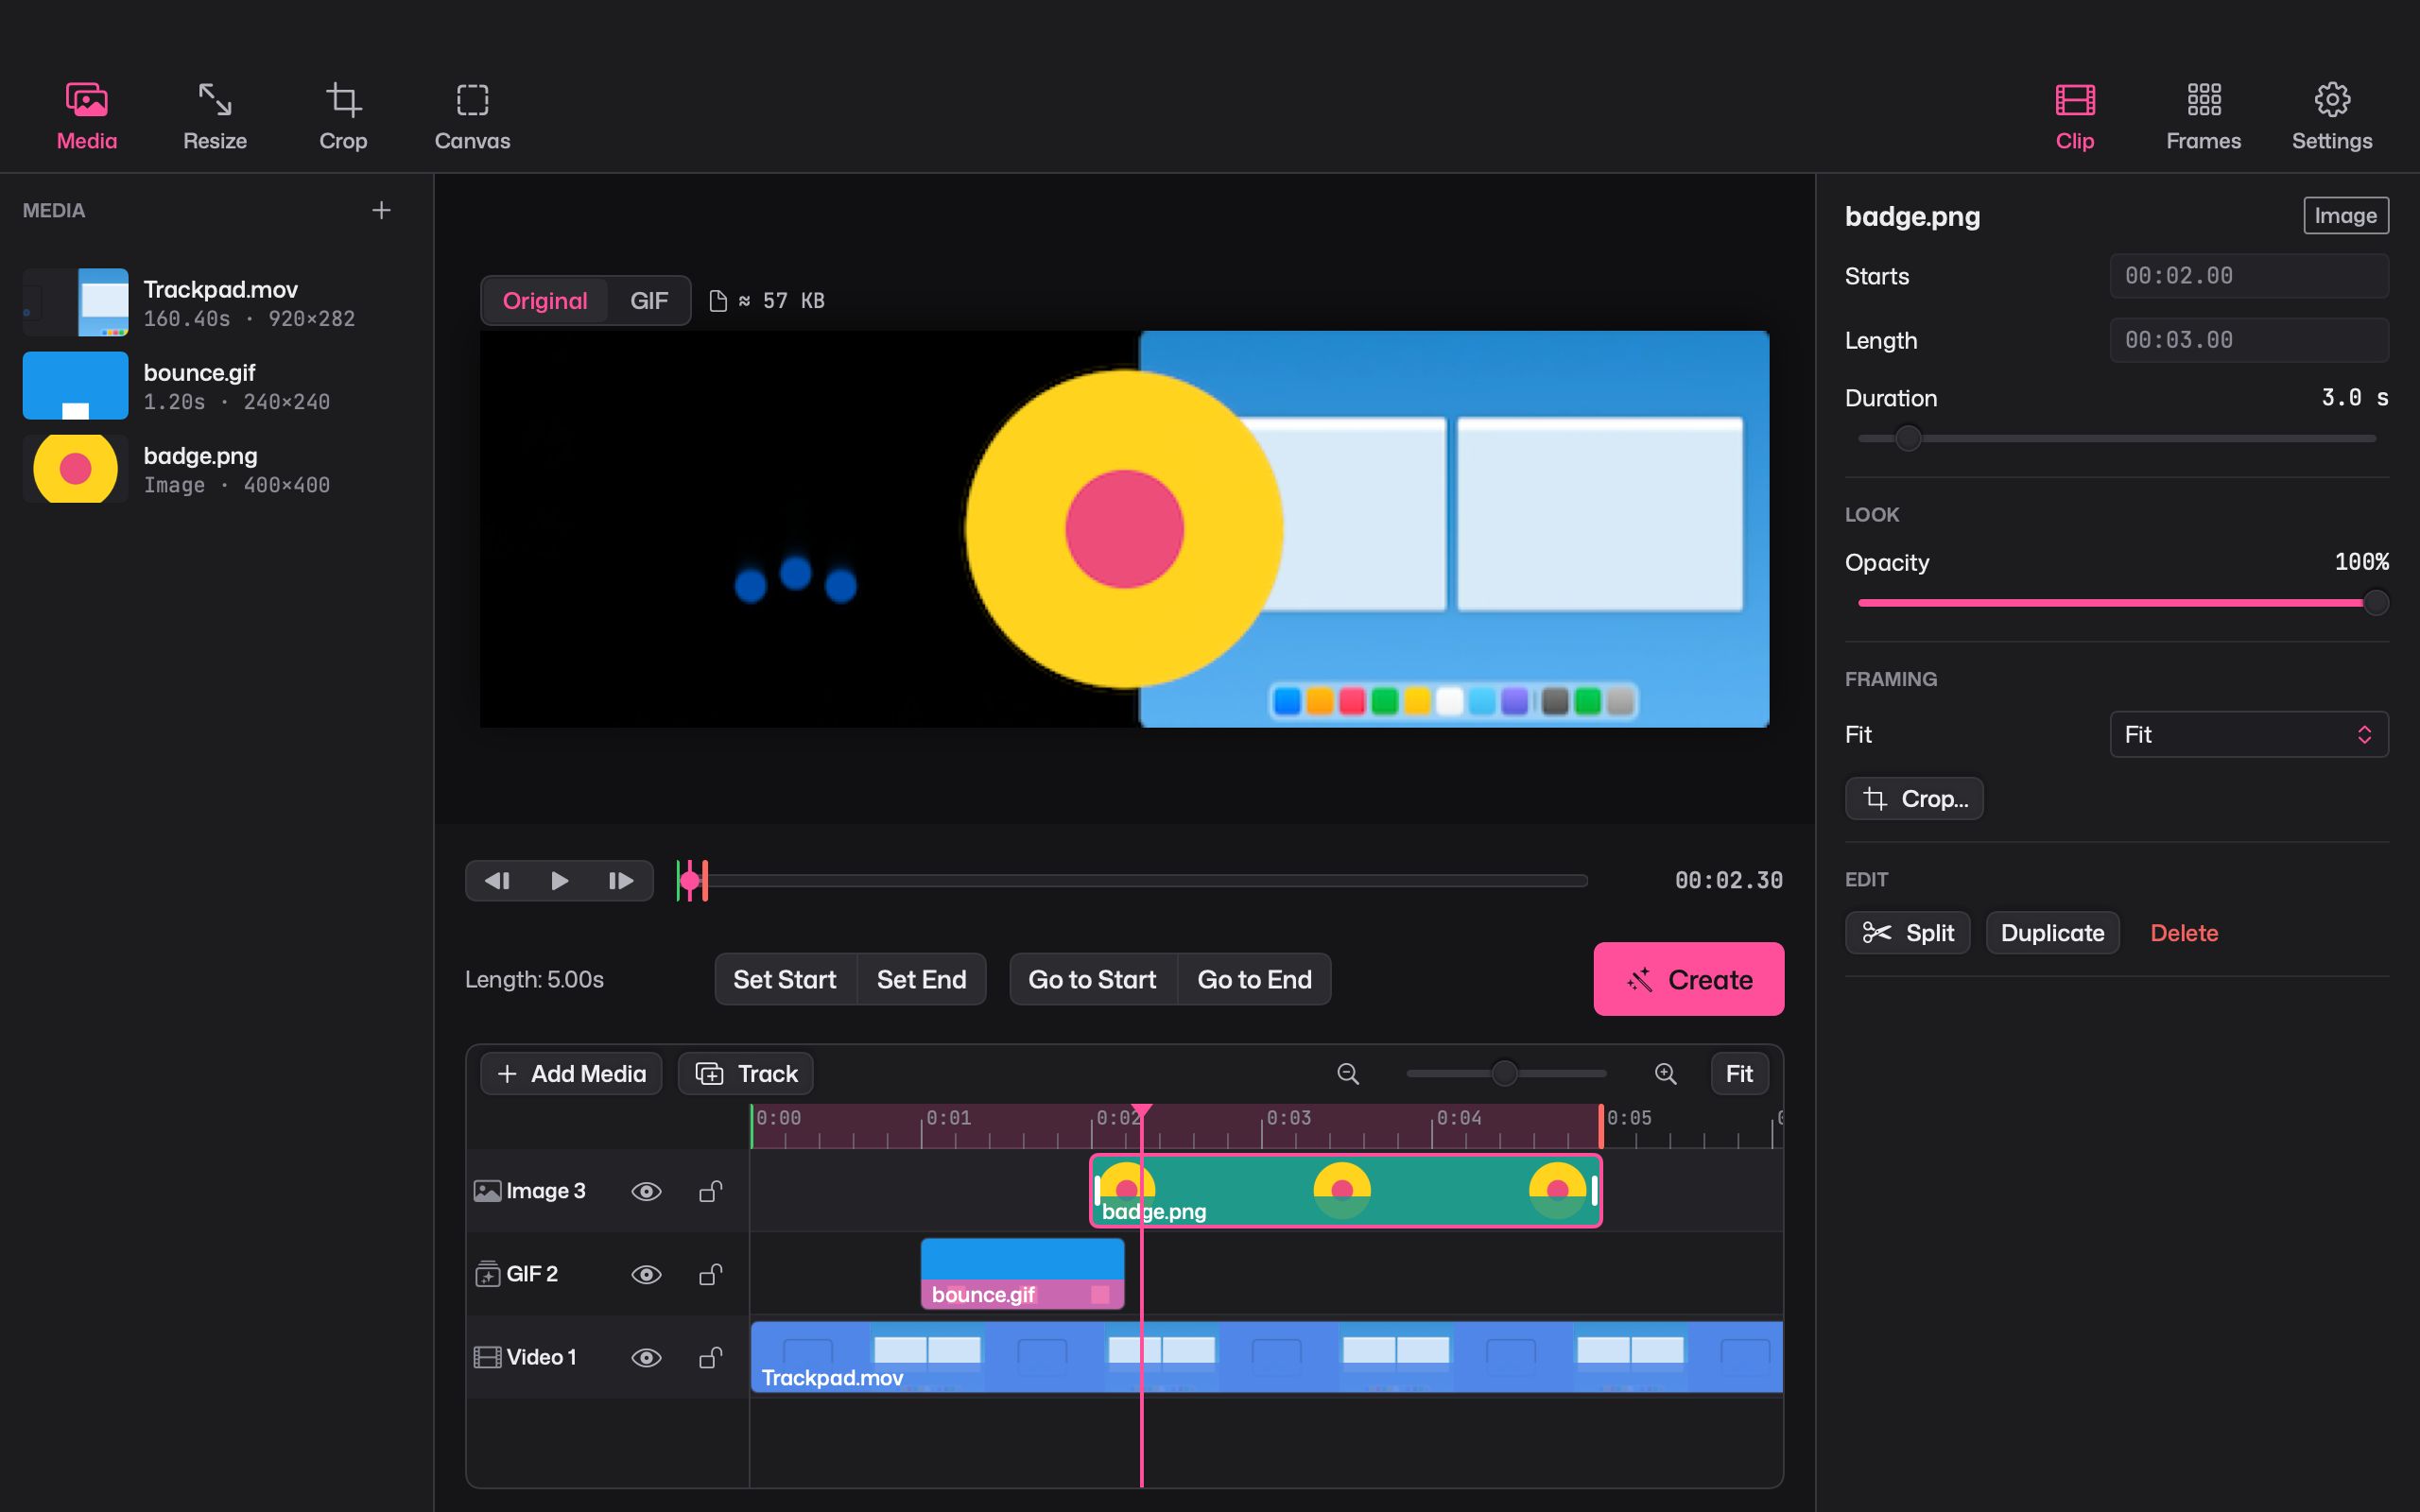Delete the selected clip
Screen dimensions: 2420x1512
pos(2184,932)
